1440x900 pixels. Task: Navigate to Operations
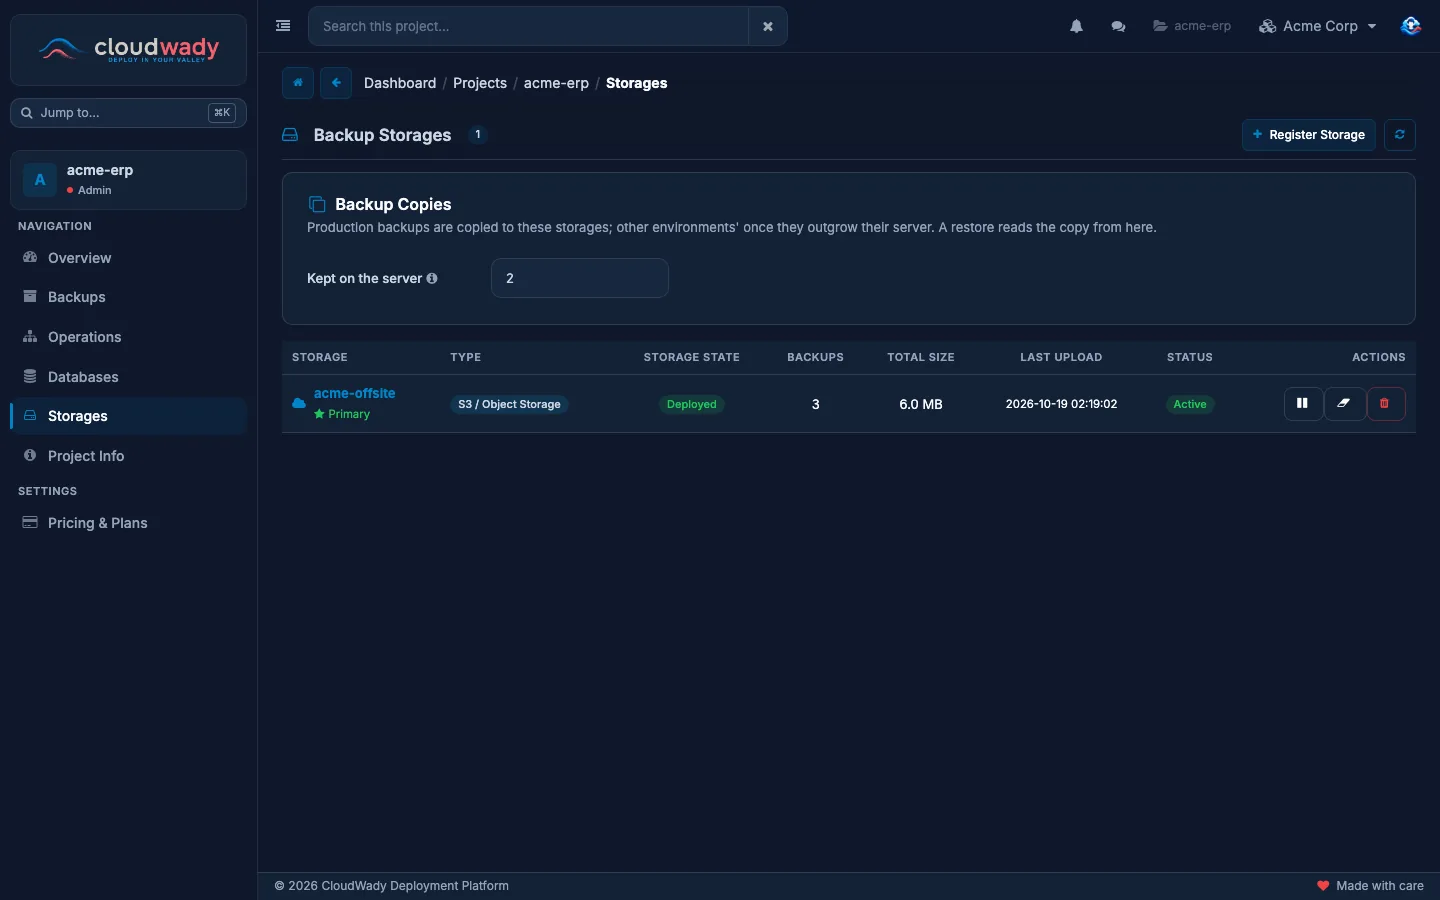128,337
